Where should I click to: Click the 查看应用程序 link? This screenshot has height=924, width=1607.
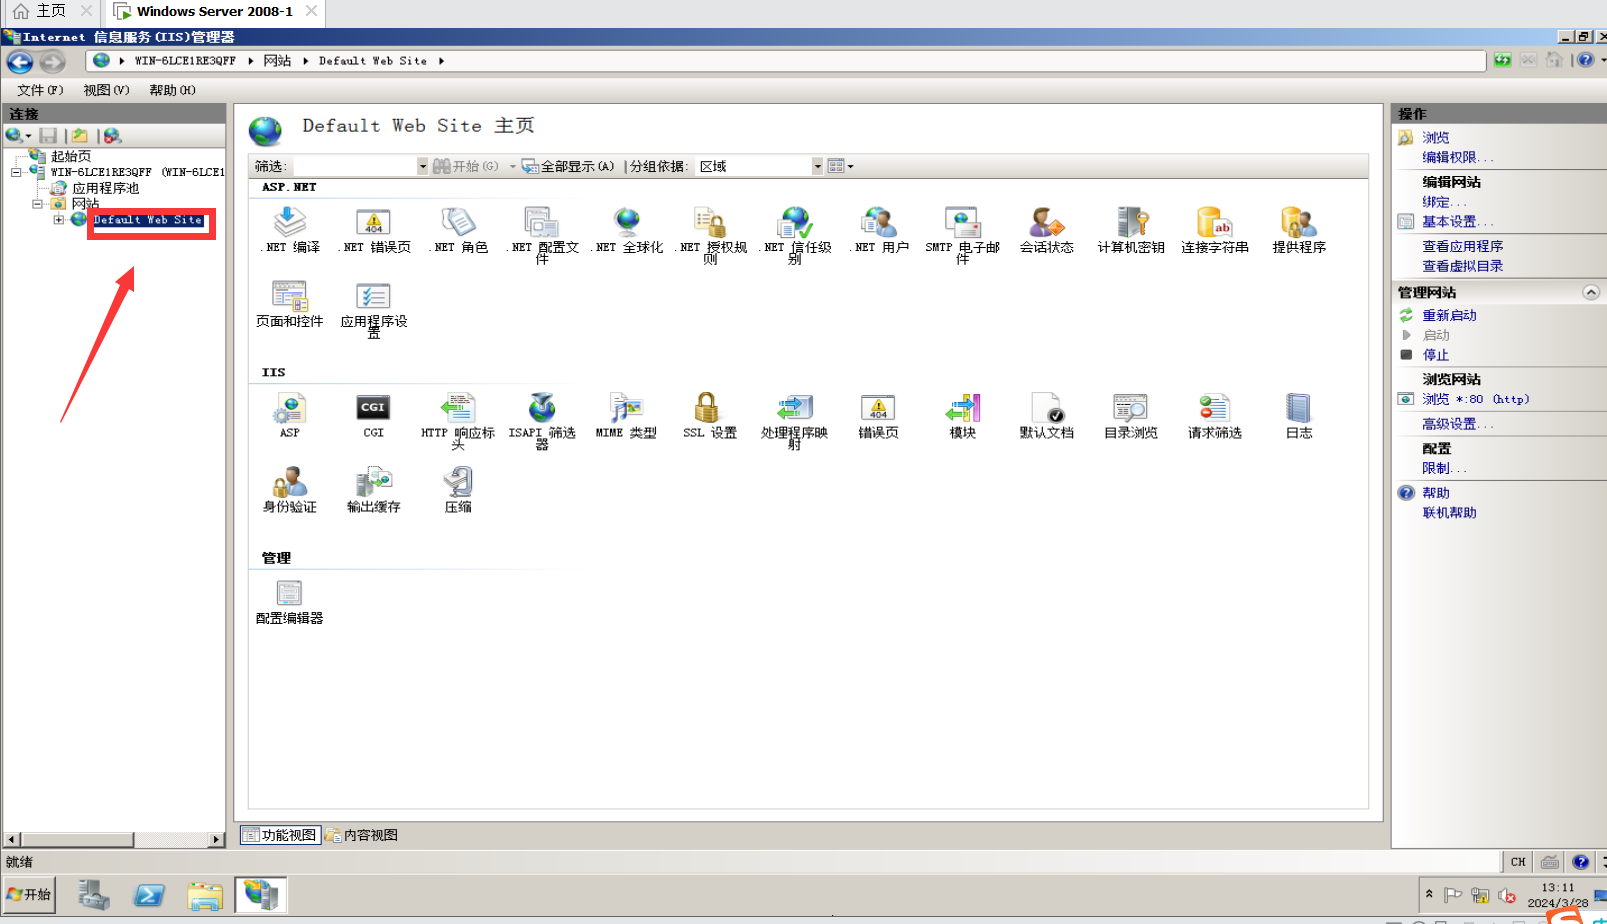[1462, 246]
